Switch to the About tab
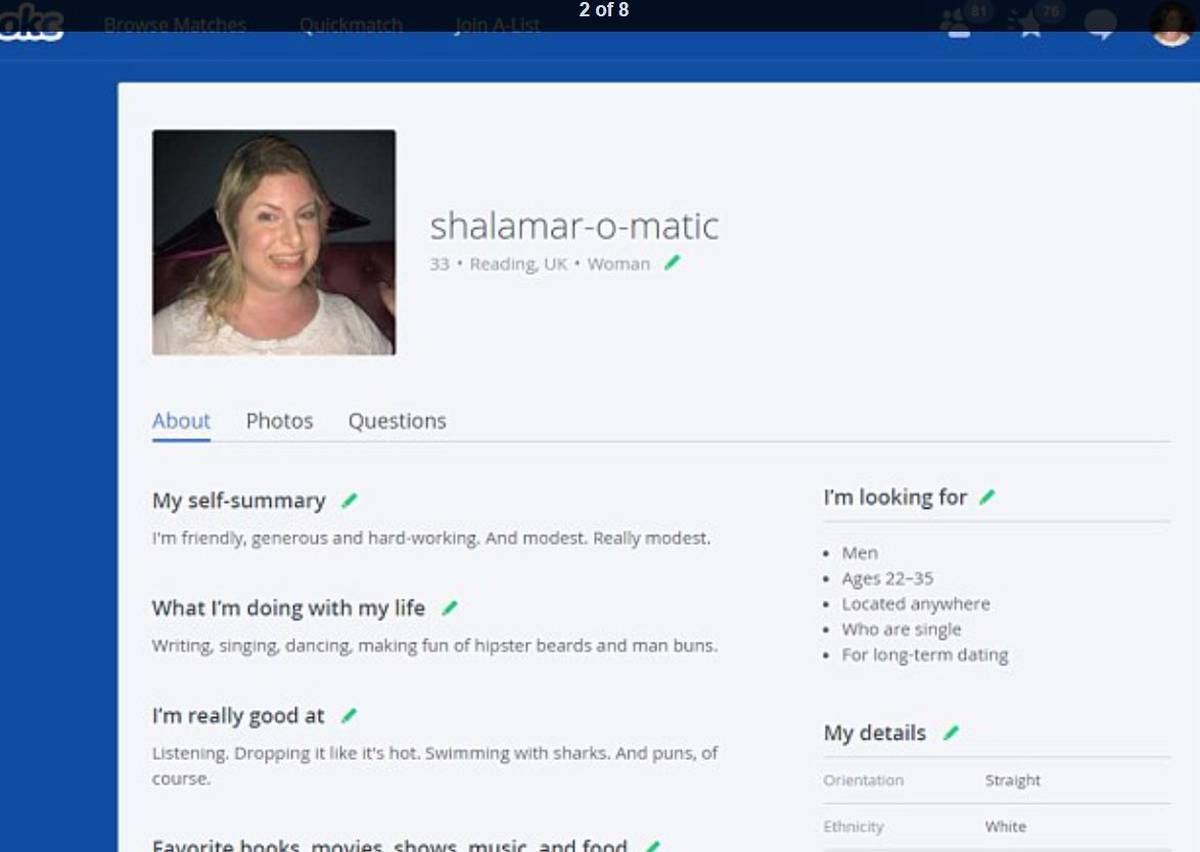This screenshot has width=1200, height=852. tap(181, 421)
